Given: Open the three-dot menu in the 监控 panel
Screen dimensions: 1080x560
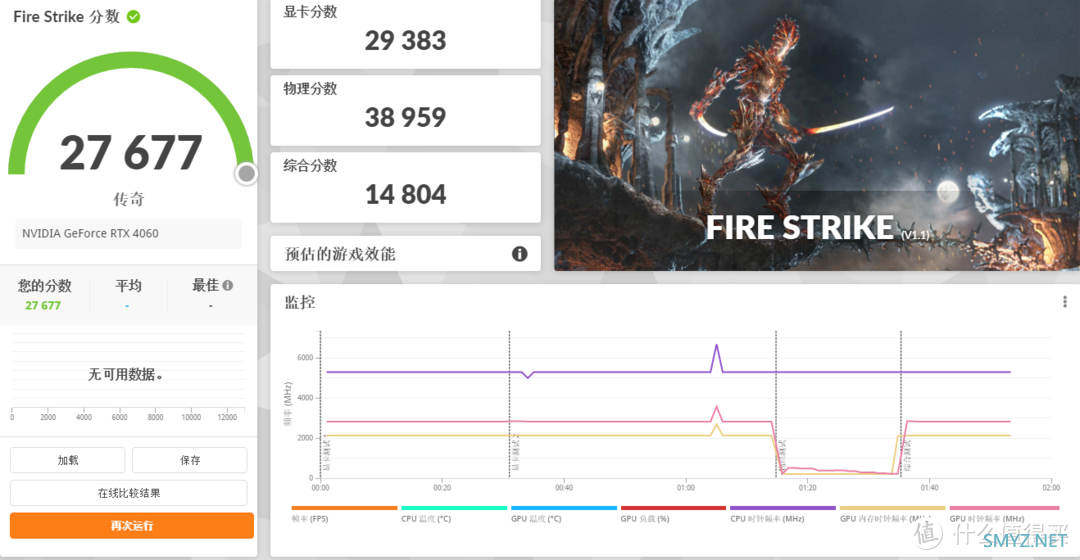Looking at the screenshot, I should pos(1065,302).
